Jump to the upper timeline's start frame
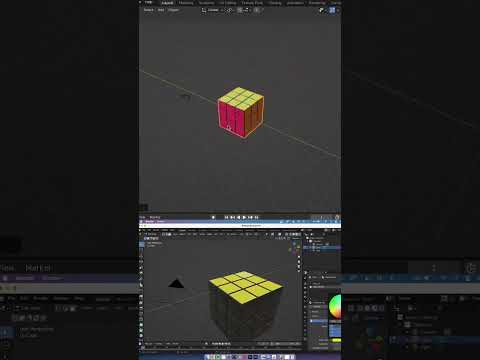 (x=226, y=217)
